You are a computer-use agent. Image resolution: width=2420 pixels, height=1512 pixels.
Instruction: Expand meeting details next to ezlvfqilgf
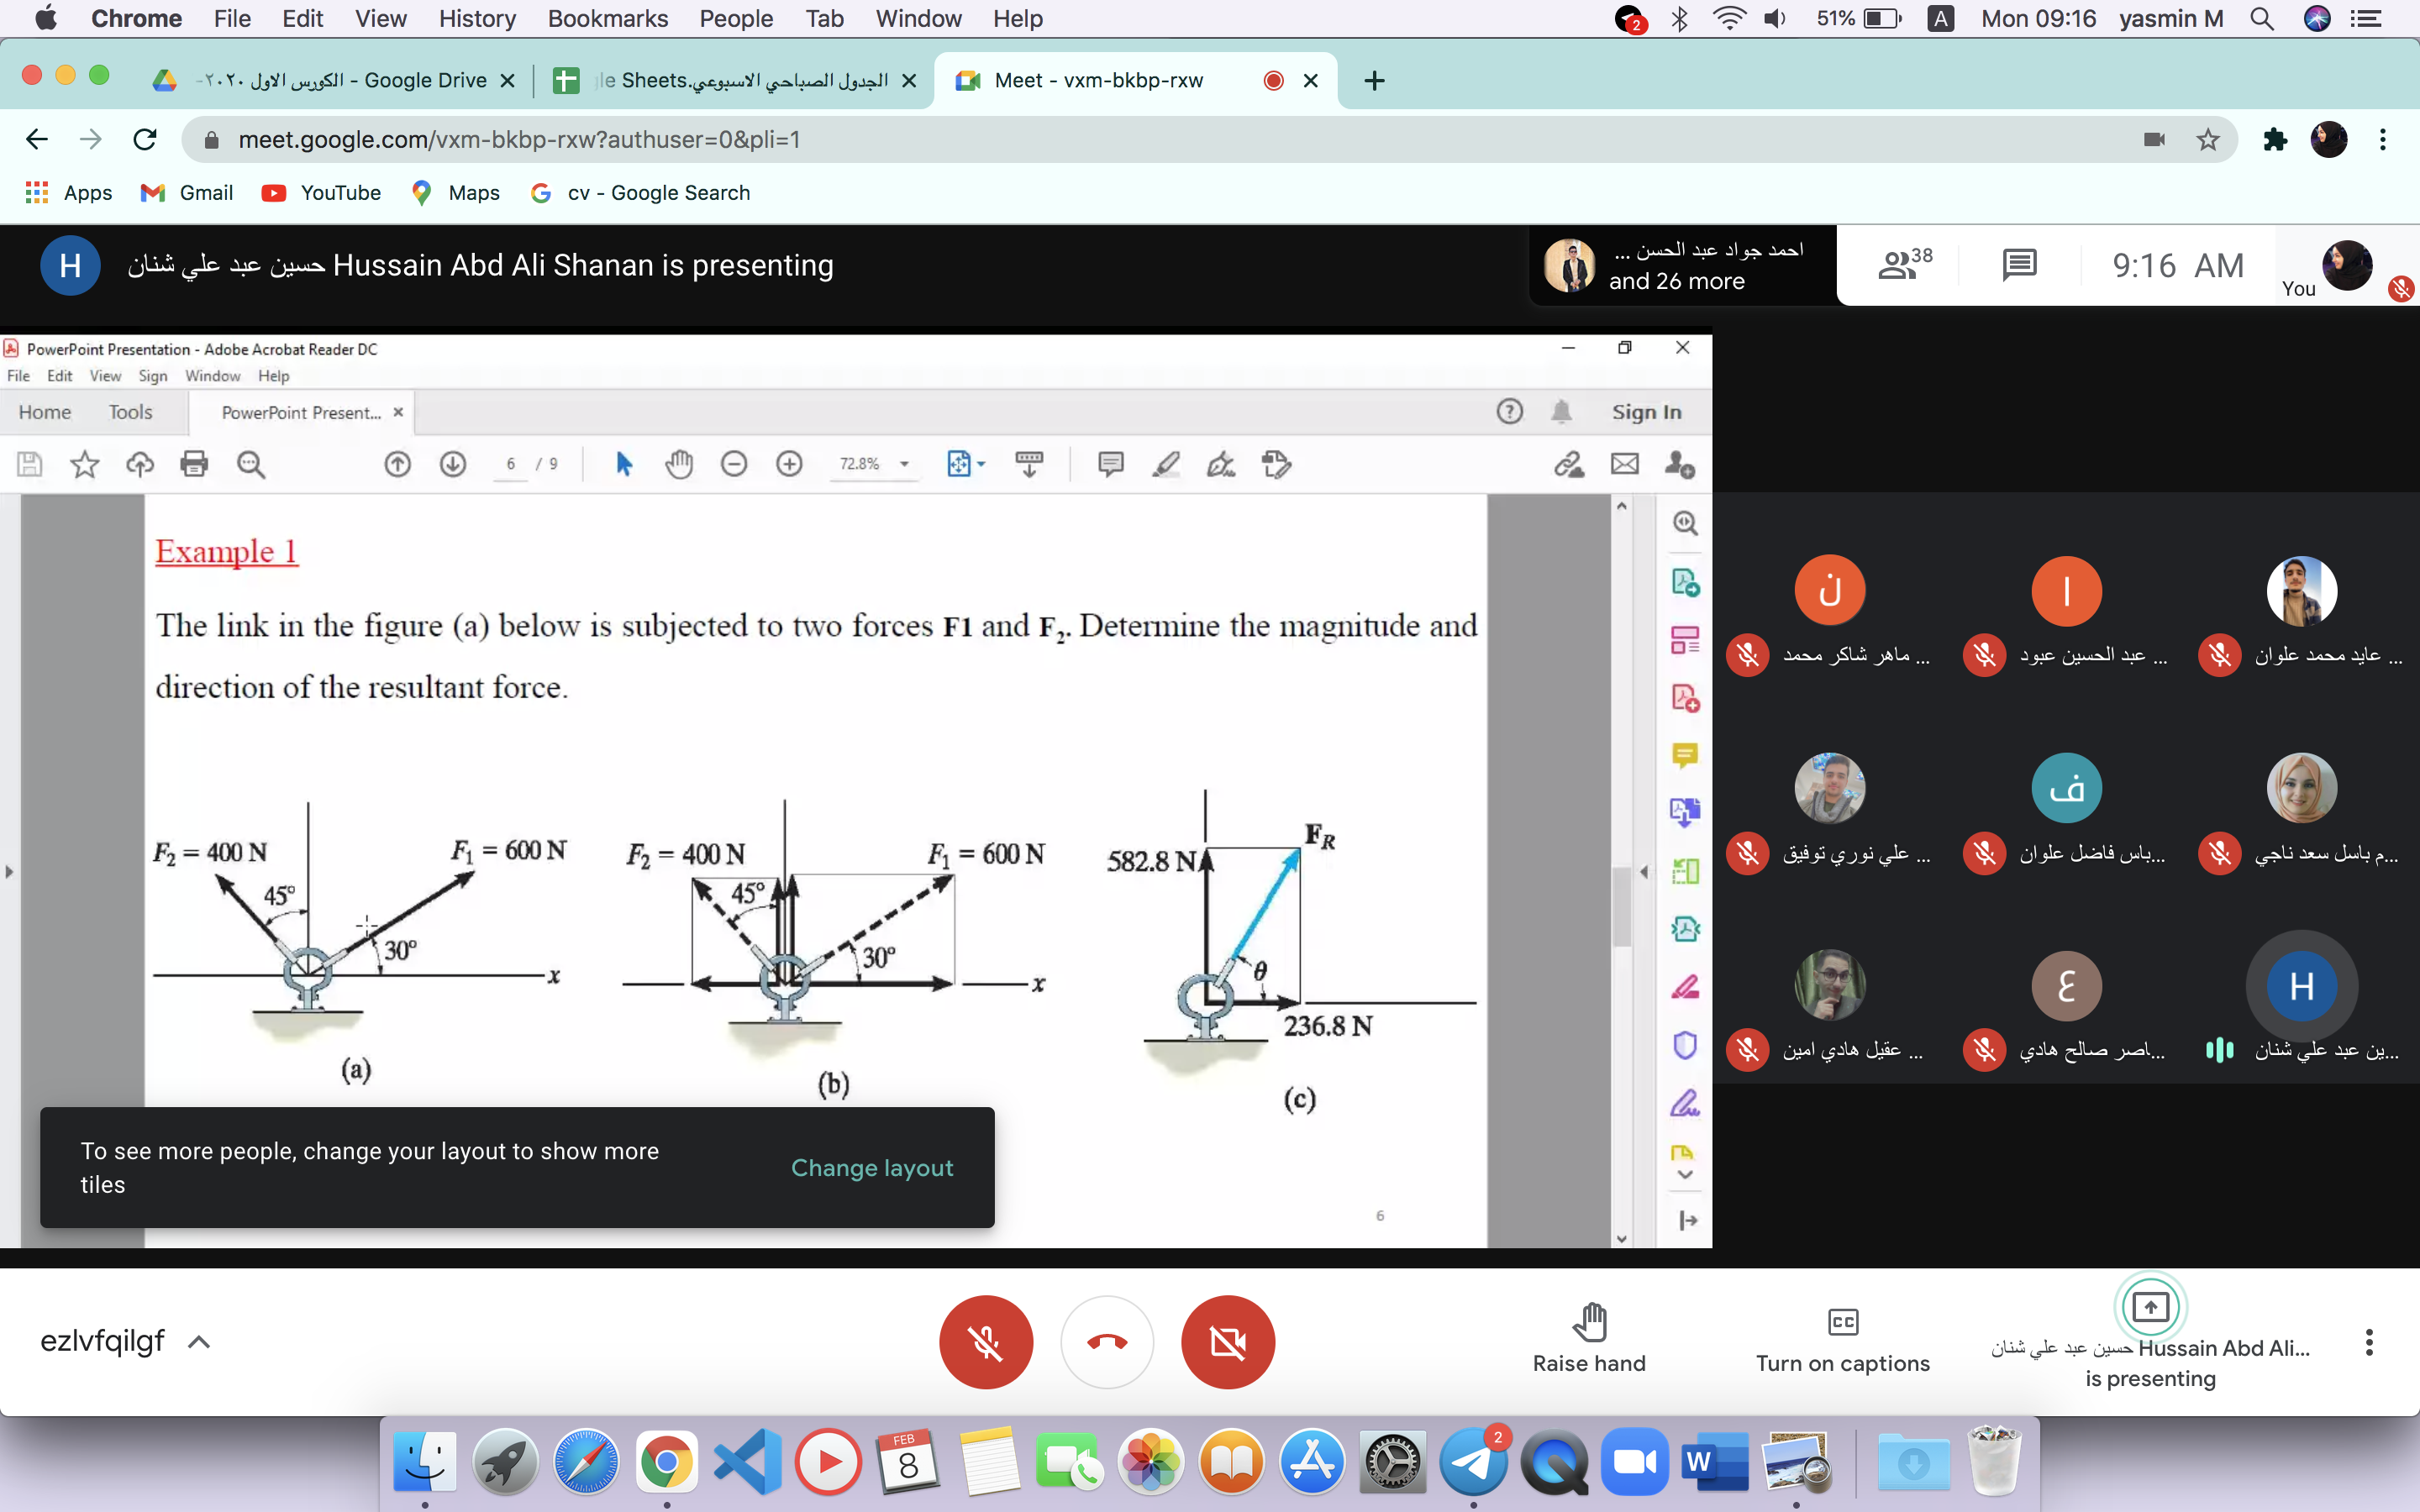point(199,1342)
